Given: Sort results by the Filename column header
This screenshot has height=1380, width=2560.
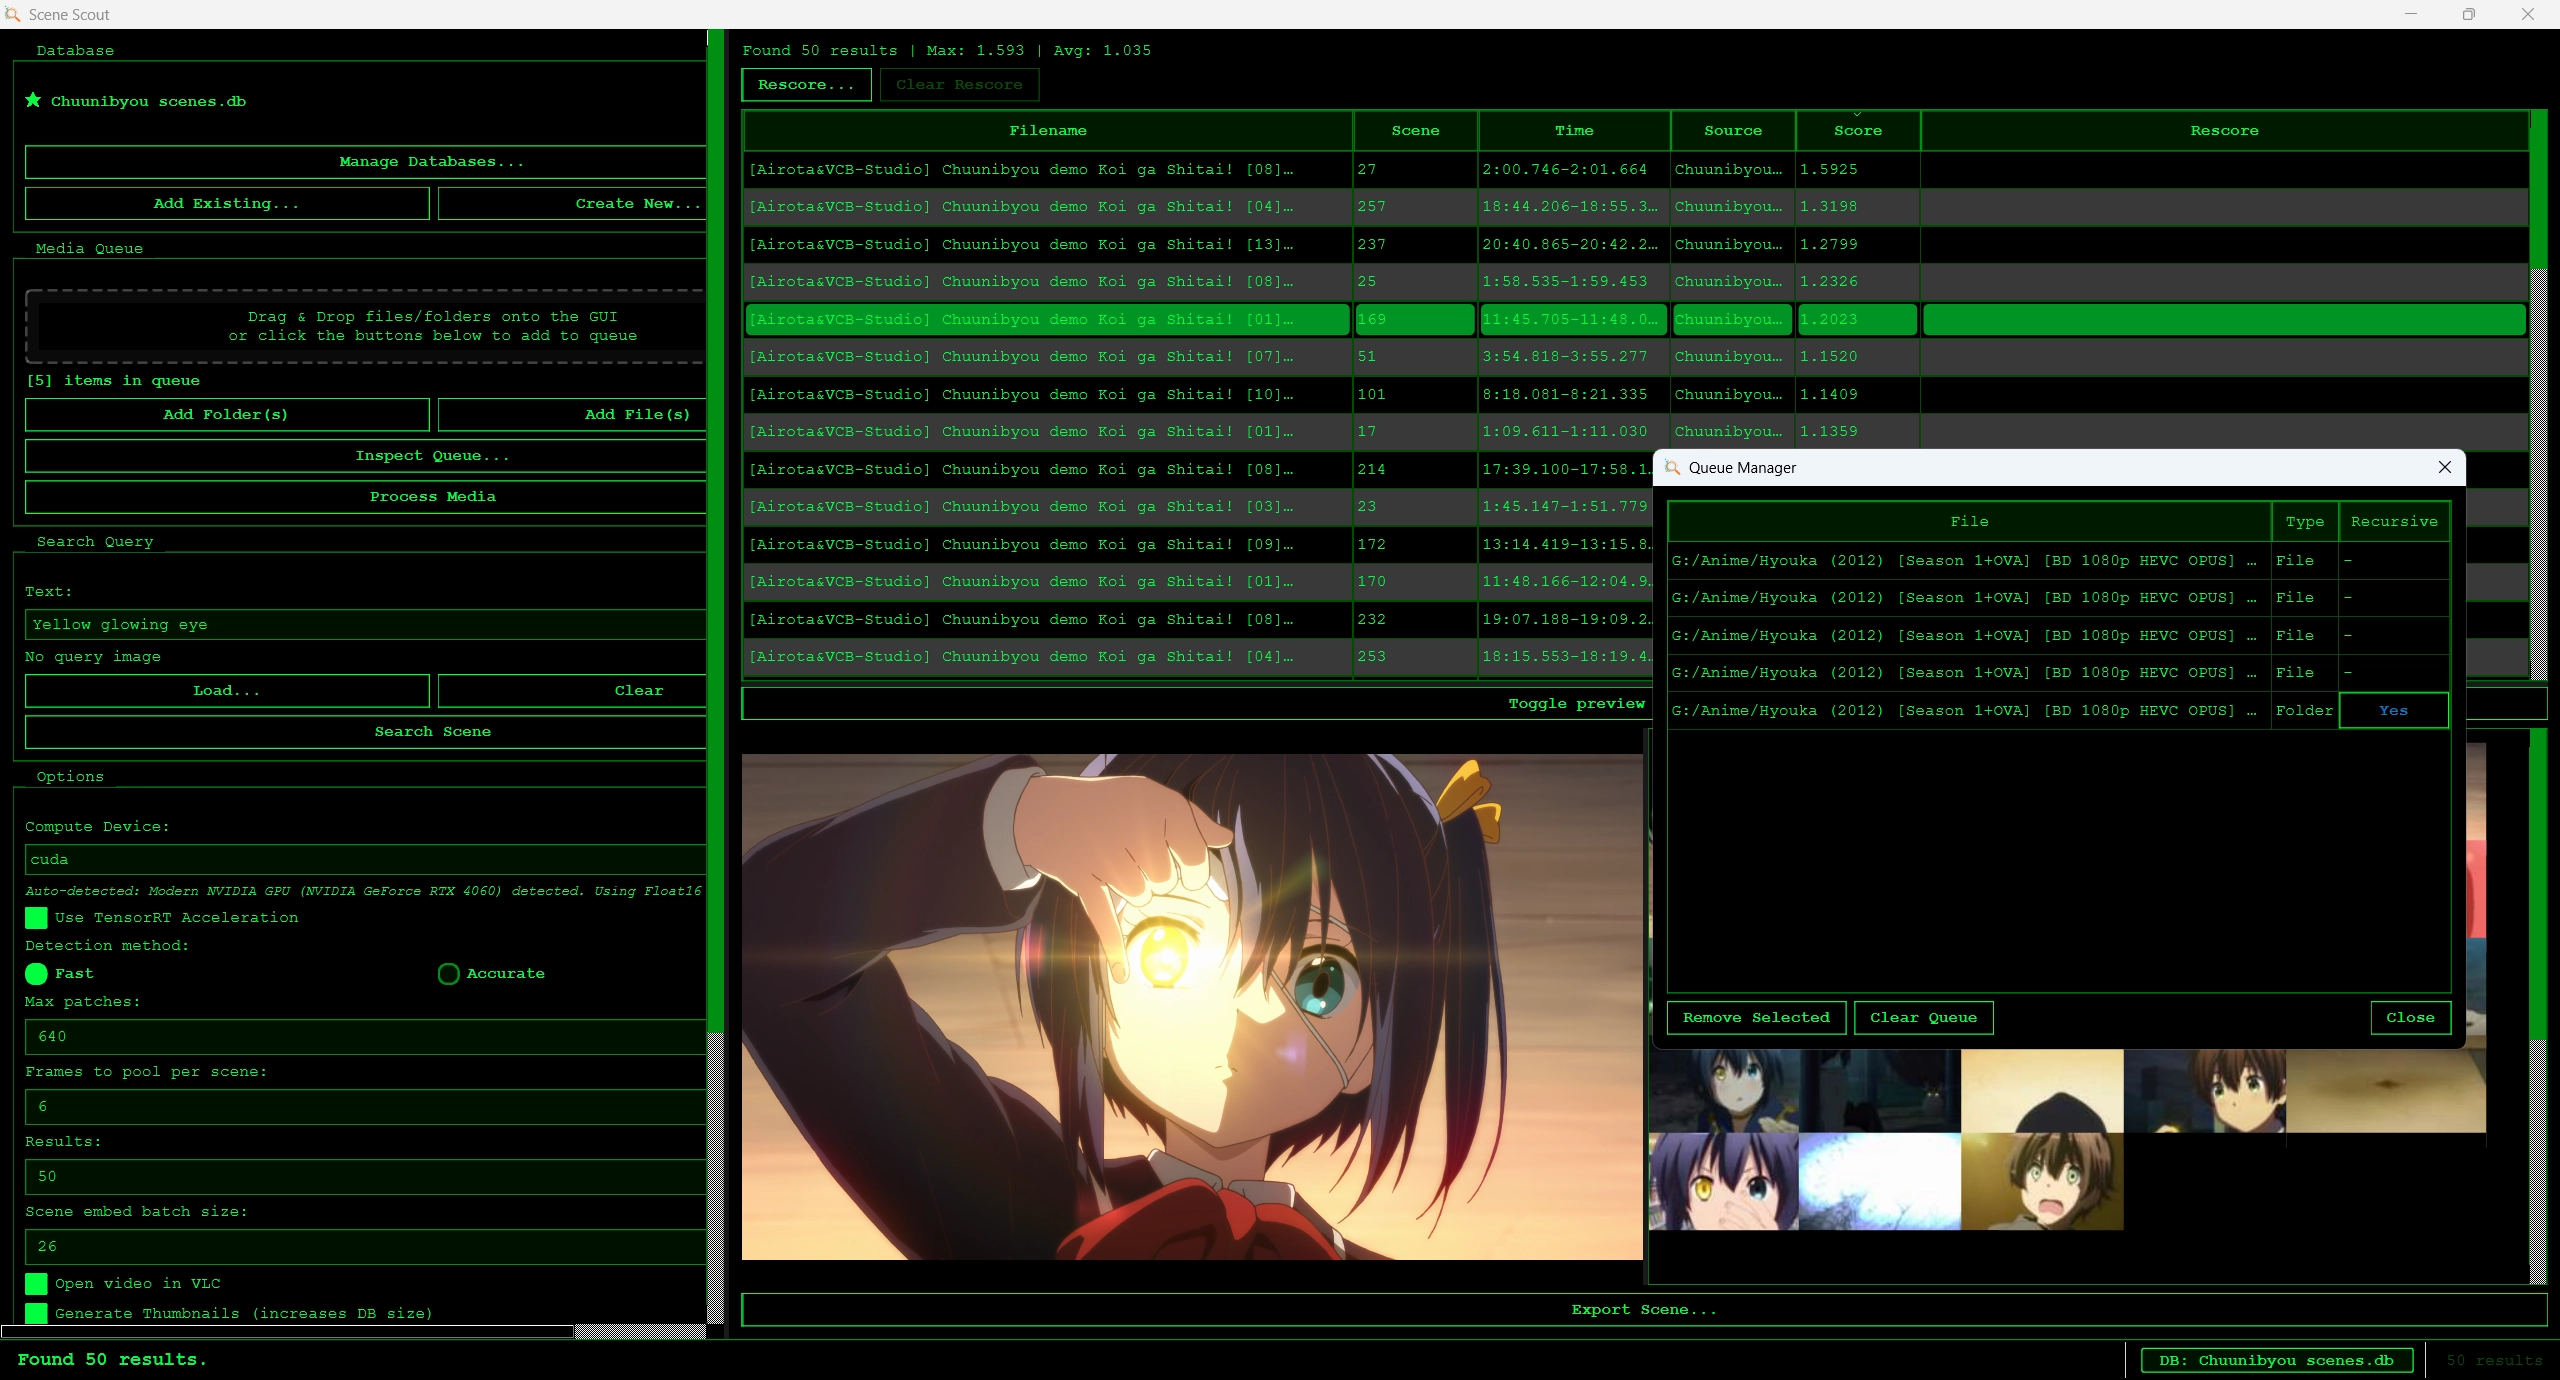Looking at the screenshot, I should (1047, 131).
